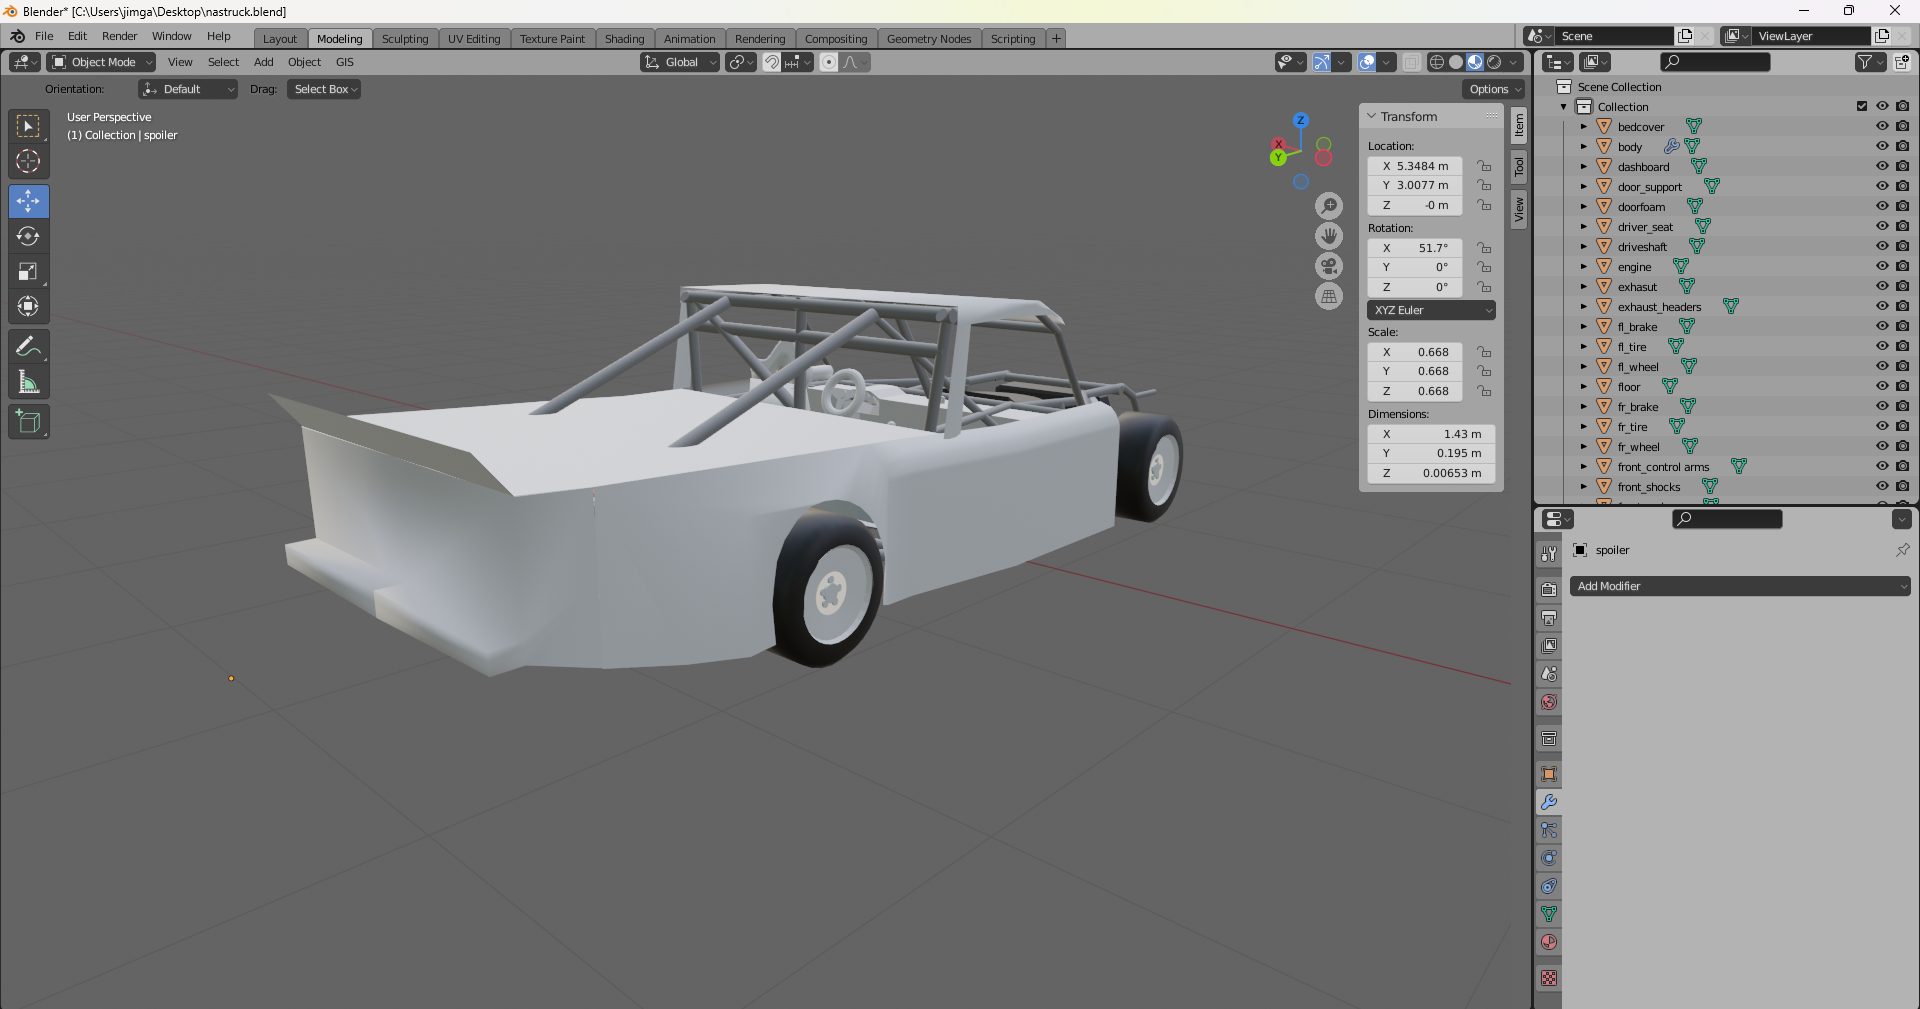Toggle camera view icon
The height and width of the screenshot is (1009, 1920).
tap(1328, 266)
